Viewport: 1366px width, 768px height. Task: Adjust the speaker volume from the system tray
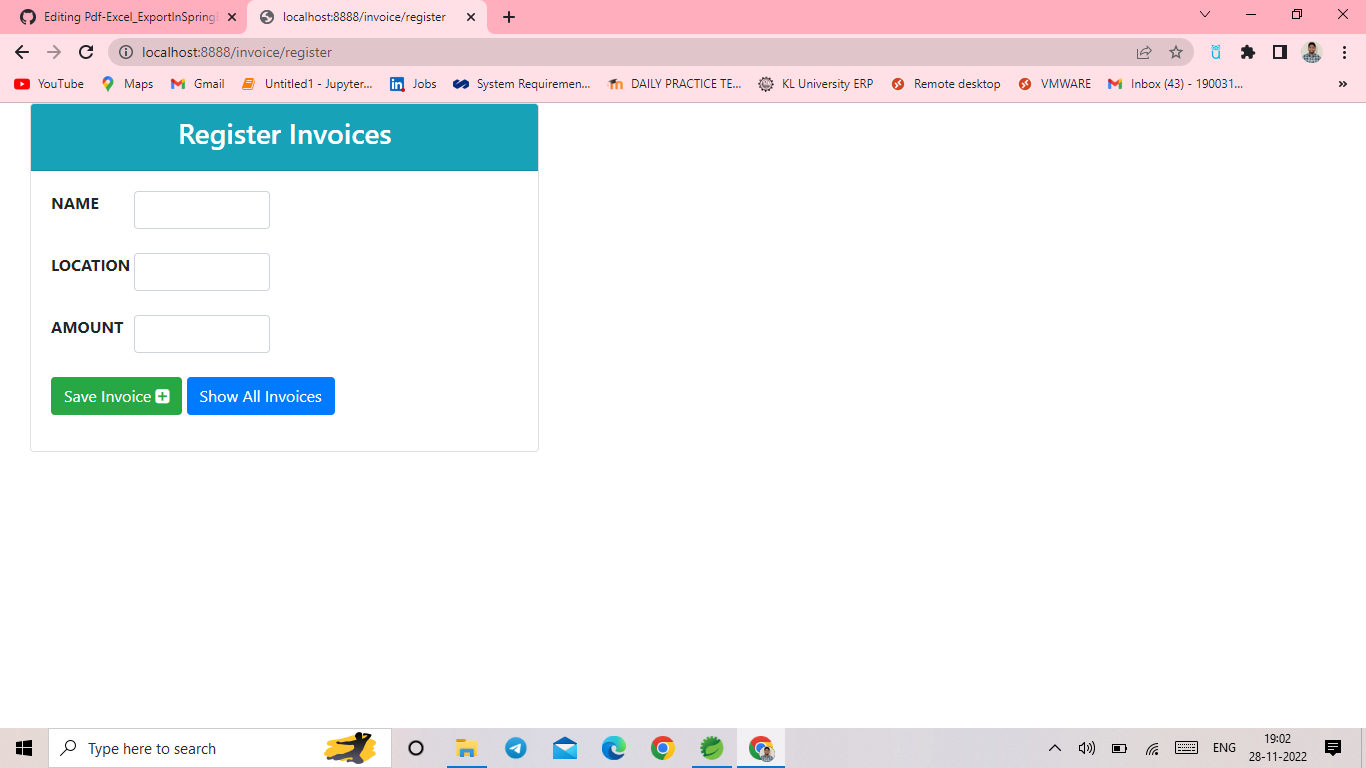pyautogui.click(x=1086, y=747)
